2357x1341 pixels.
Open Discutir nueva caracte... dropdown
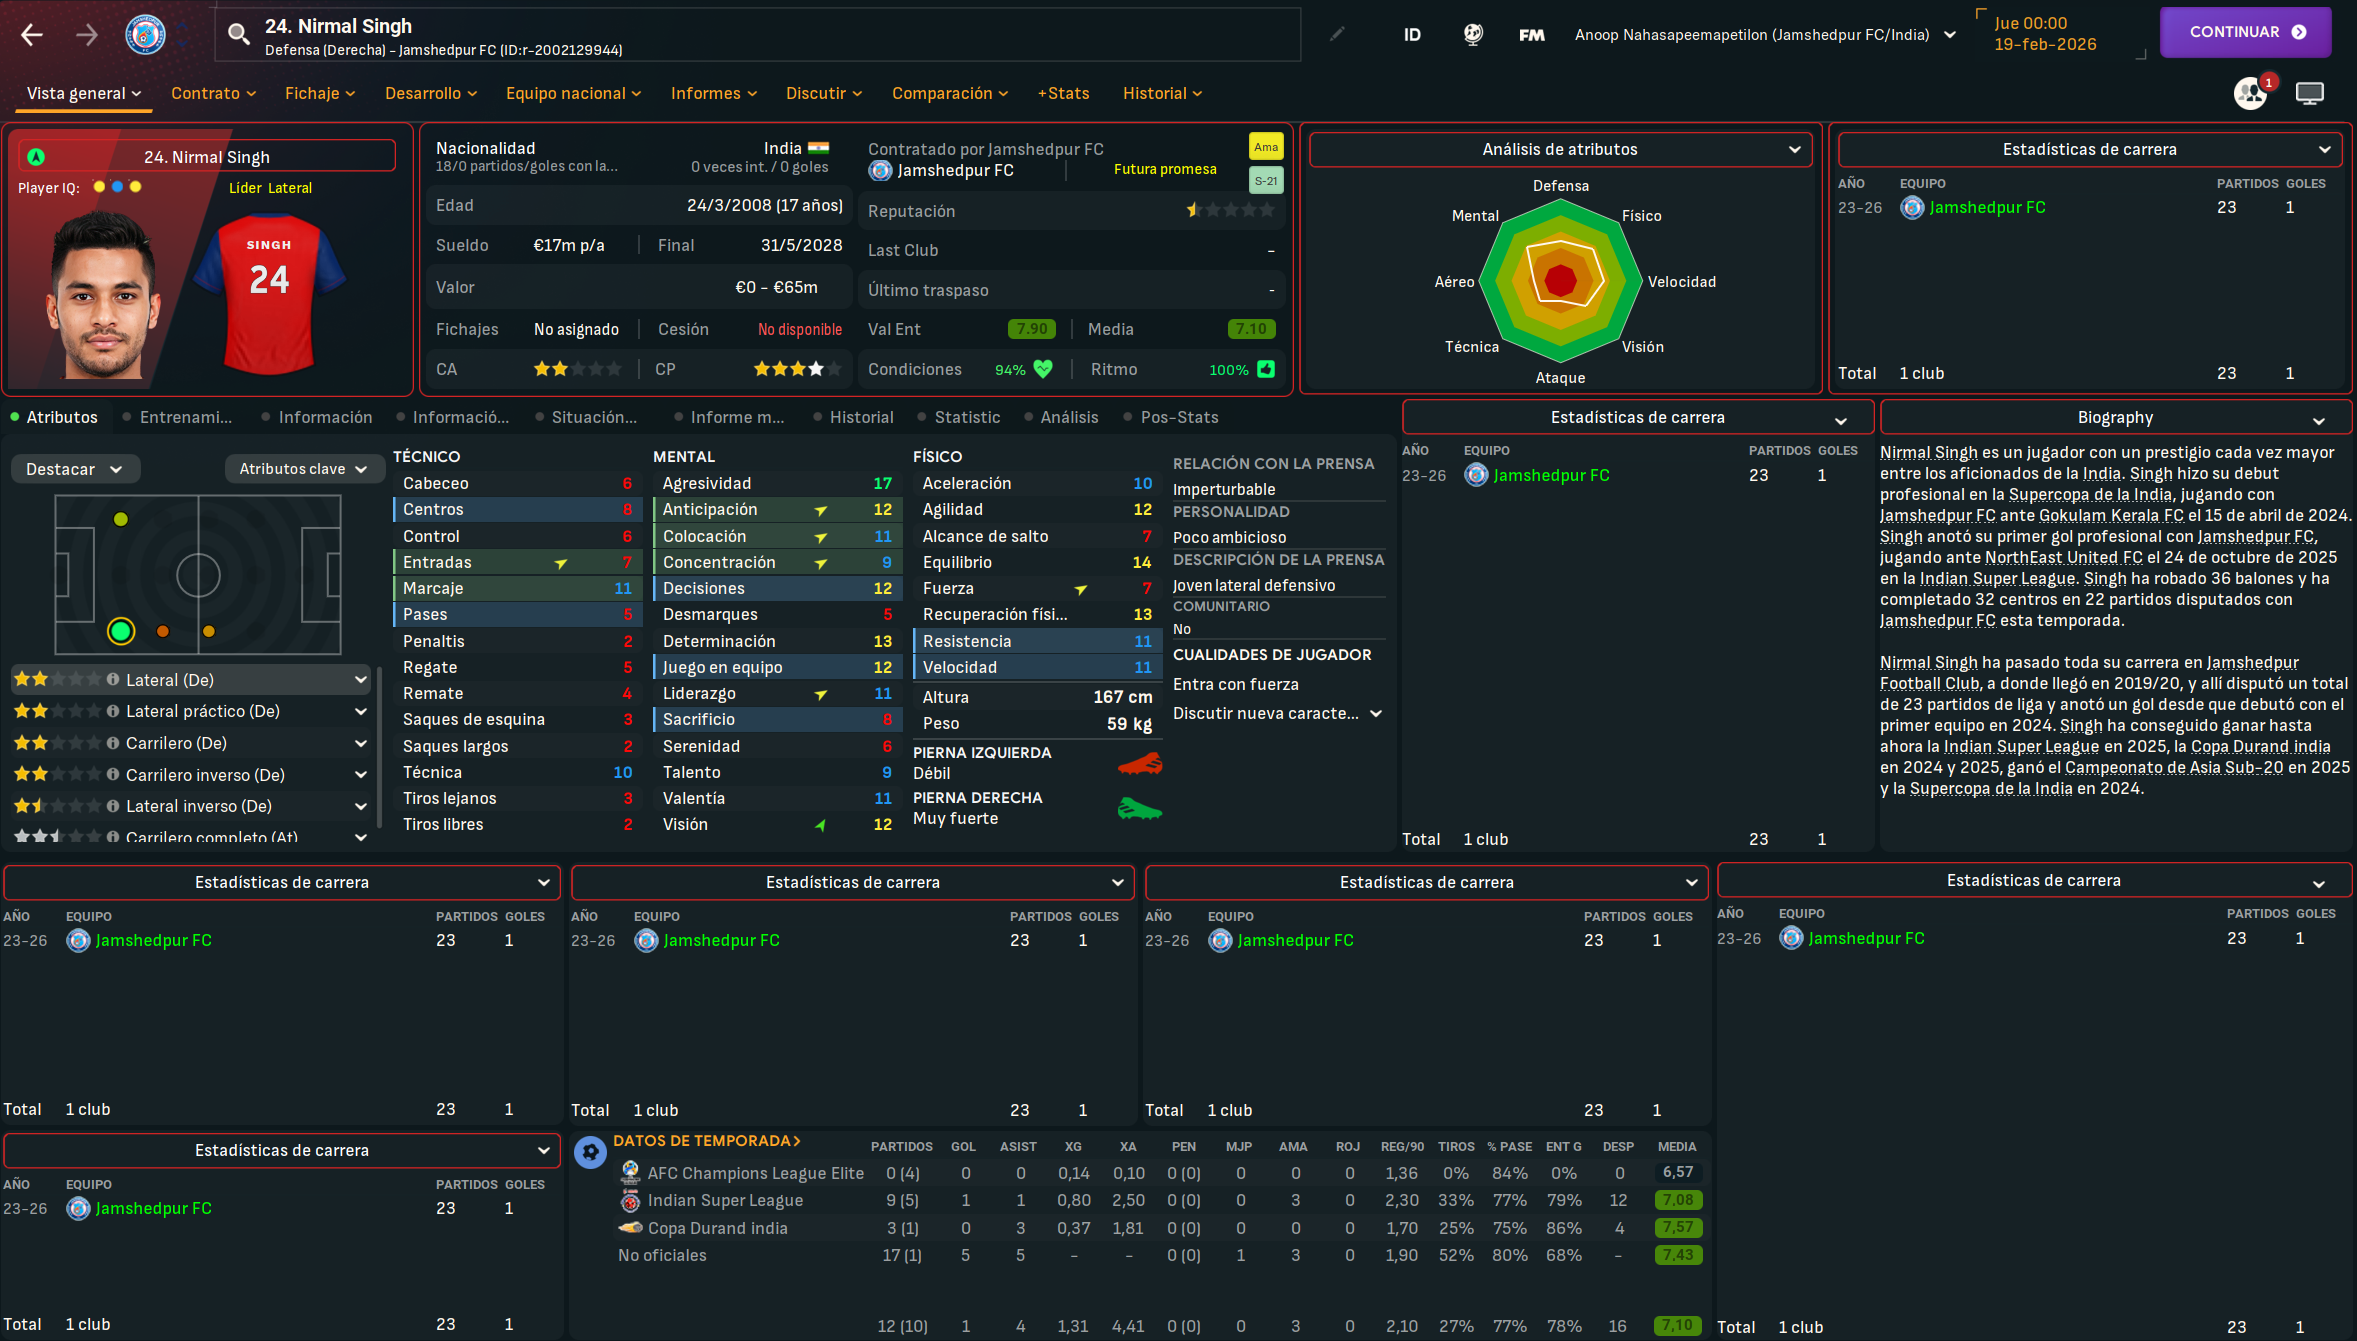pos(1278,713)
